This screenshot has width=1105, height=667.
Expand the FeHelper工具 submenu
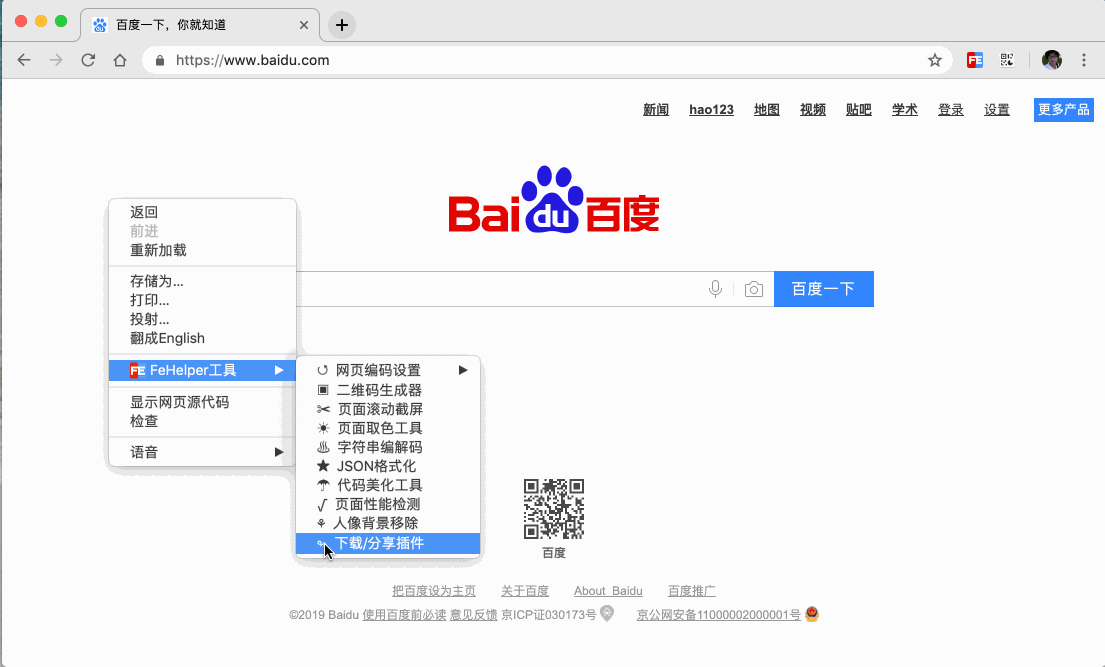pos(202,370)
